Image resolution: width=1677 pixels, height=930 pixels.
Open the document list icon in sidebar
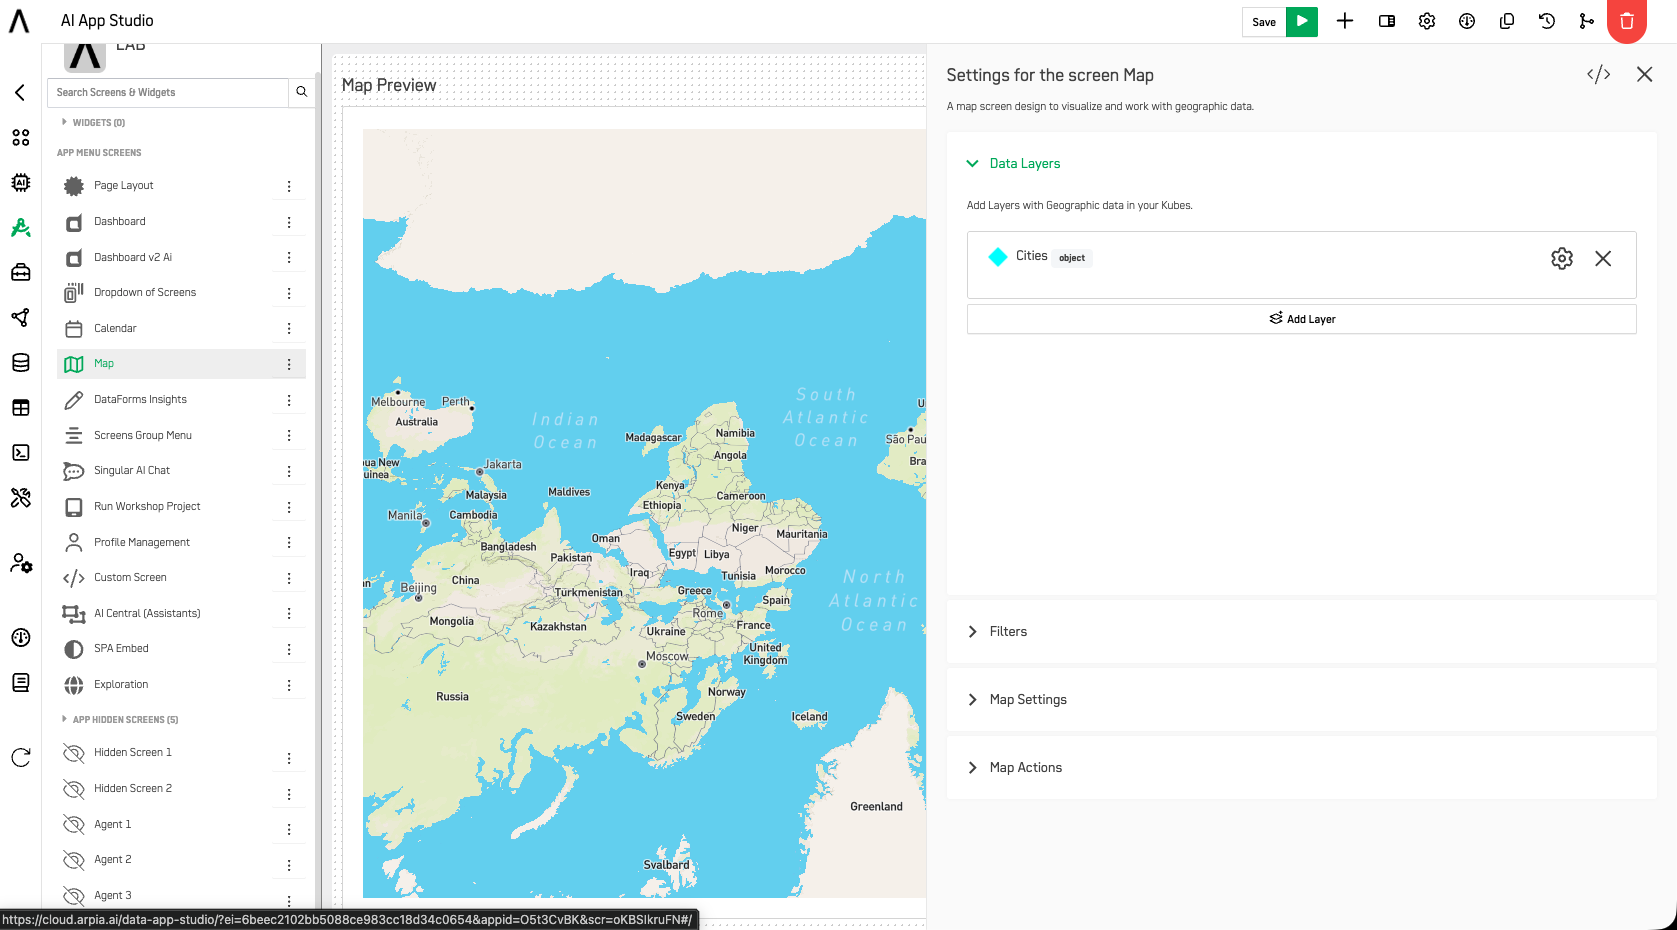click(20, 682)
